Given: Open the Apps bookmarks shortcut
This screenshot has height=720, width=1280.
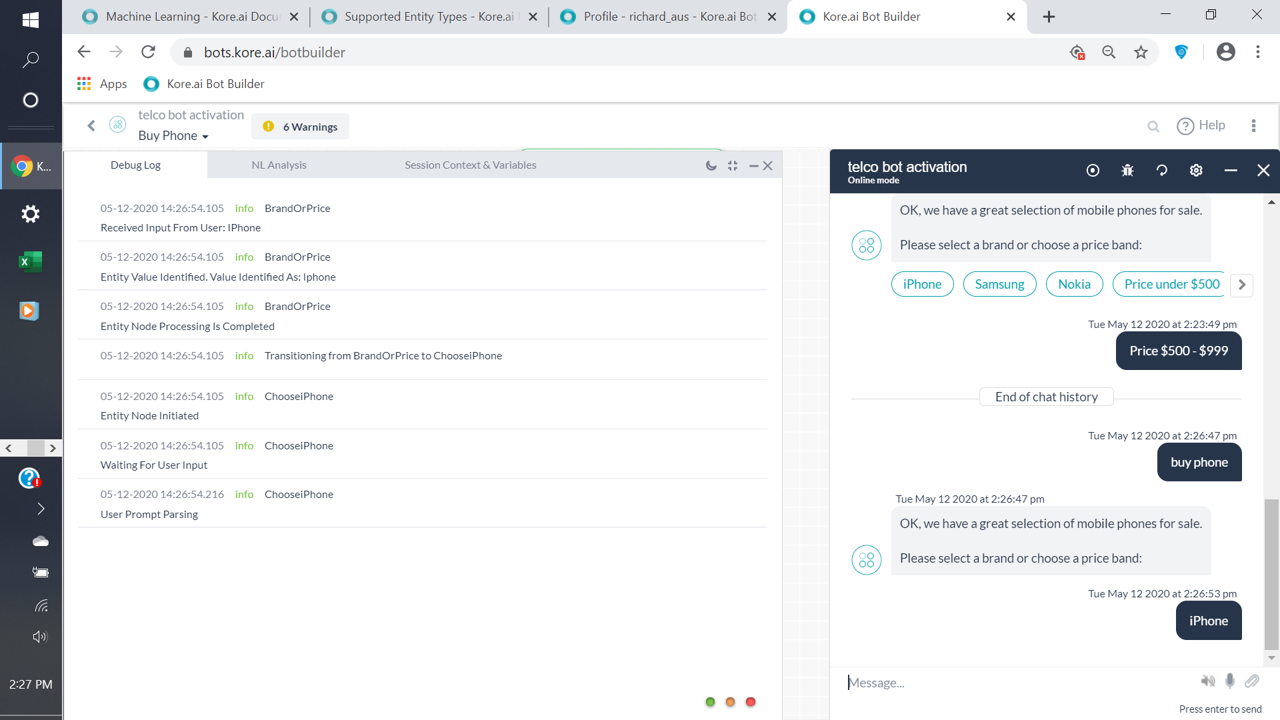Looking at the screenshot, I should point(102,84).
